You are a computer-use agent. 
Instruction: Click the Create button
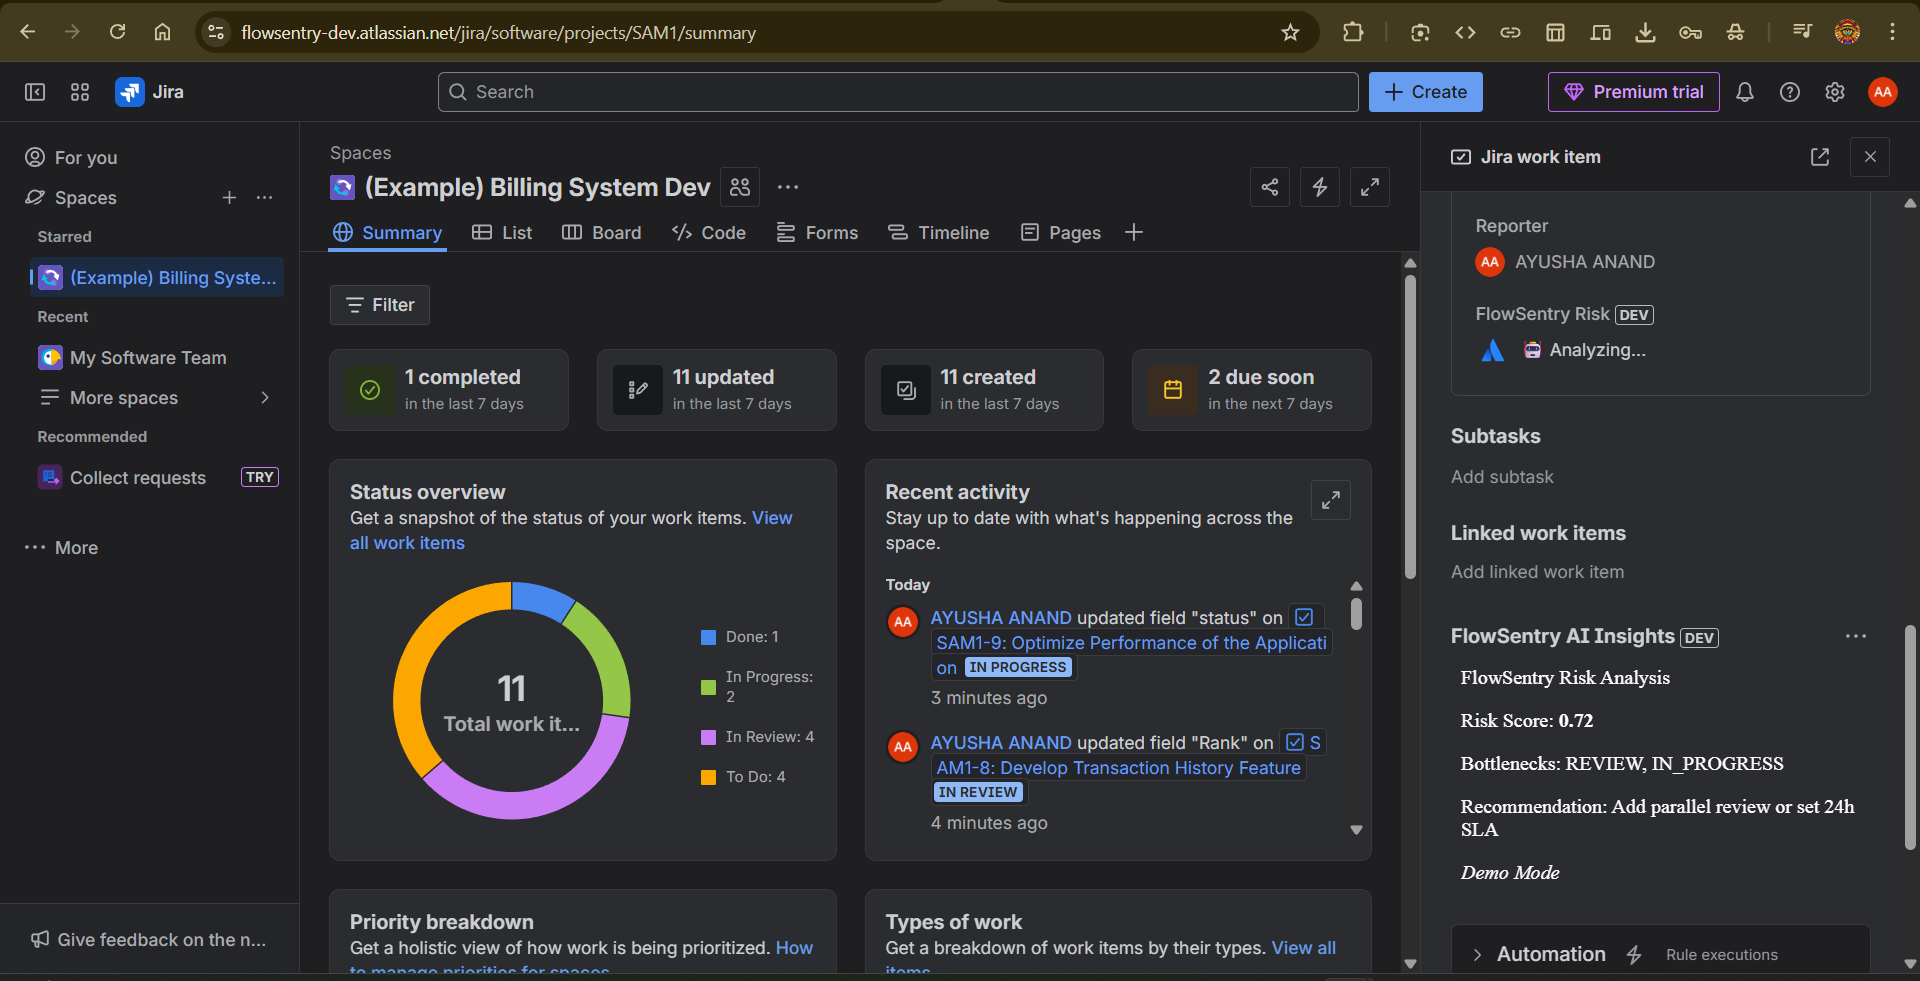1424,91
